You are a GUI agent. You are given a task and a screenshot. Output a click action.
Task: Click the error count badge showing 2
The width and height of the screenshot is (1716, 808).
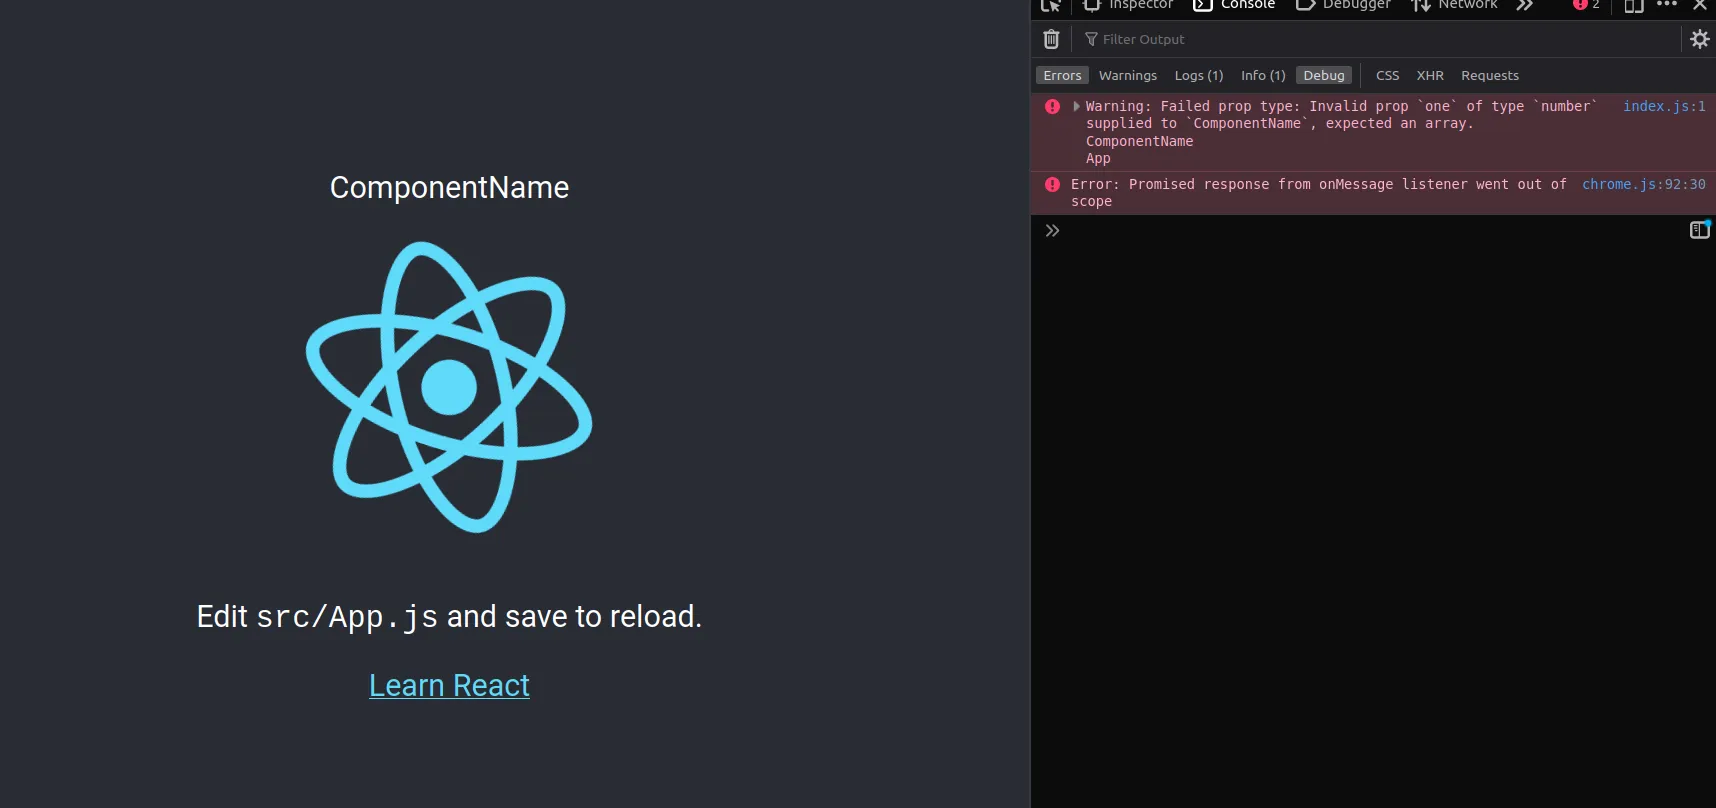tap(1586, 5)
